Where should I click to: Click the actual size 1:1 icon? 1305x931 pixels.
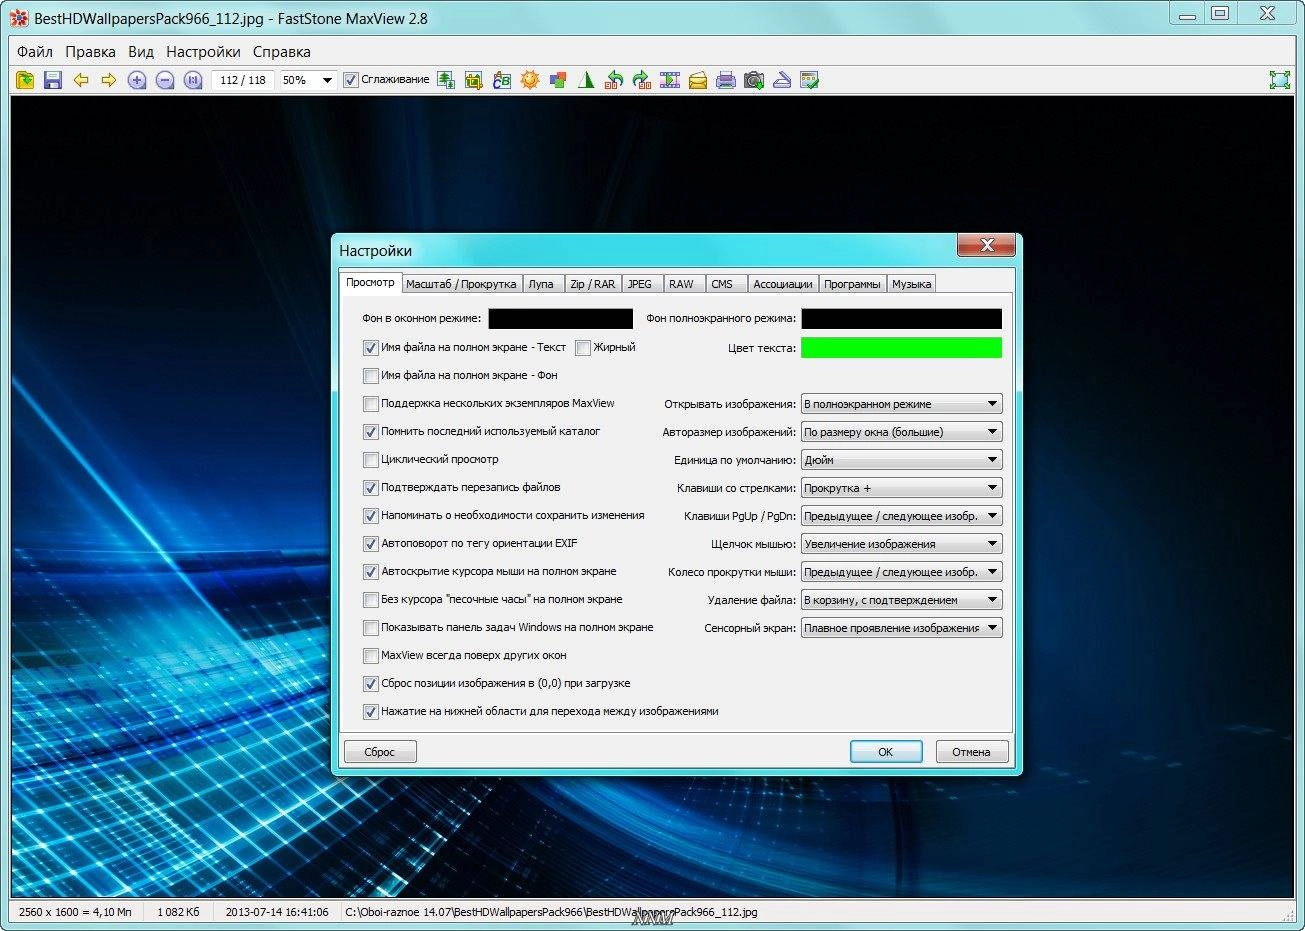(x=193, y=80)
